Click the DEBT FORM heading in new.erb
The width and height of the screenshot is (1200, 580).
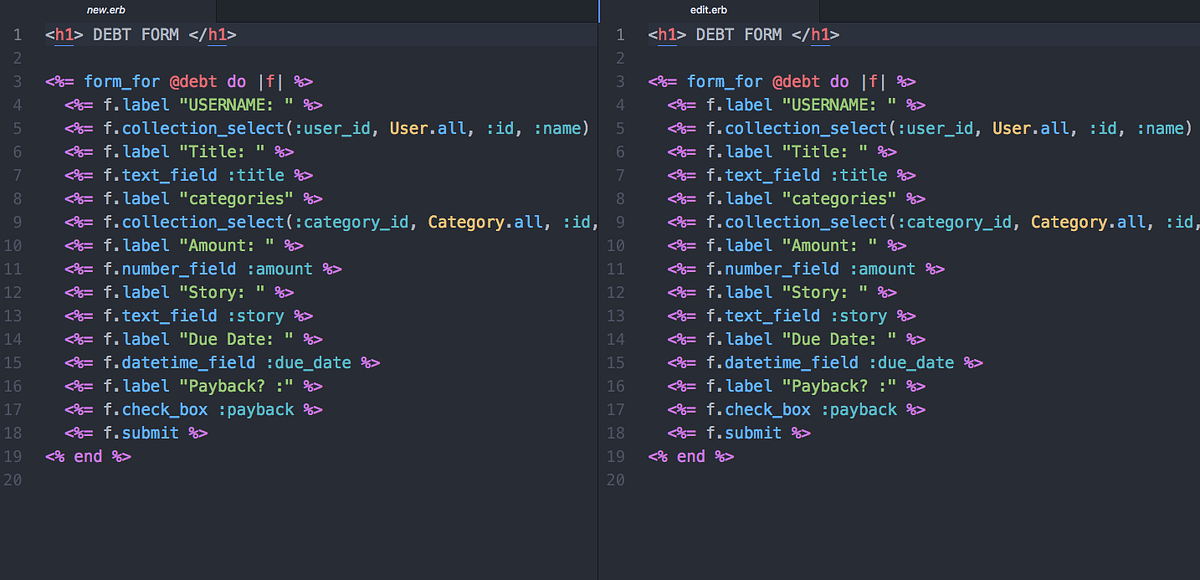coord(135,34)
